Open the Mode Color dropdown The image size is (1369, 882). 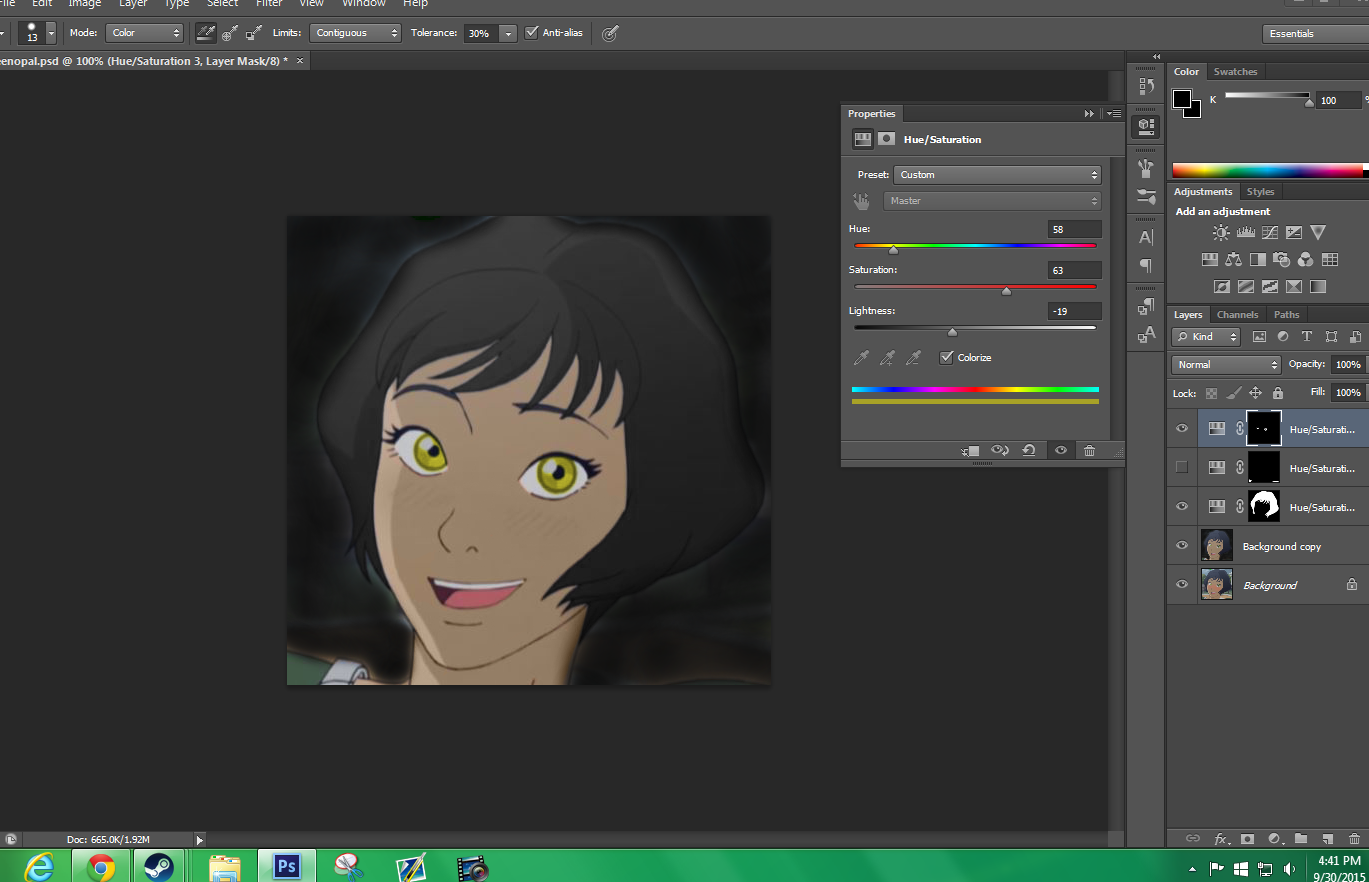(x=145, y=33)
